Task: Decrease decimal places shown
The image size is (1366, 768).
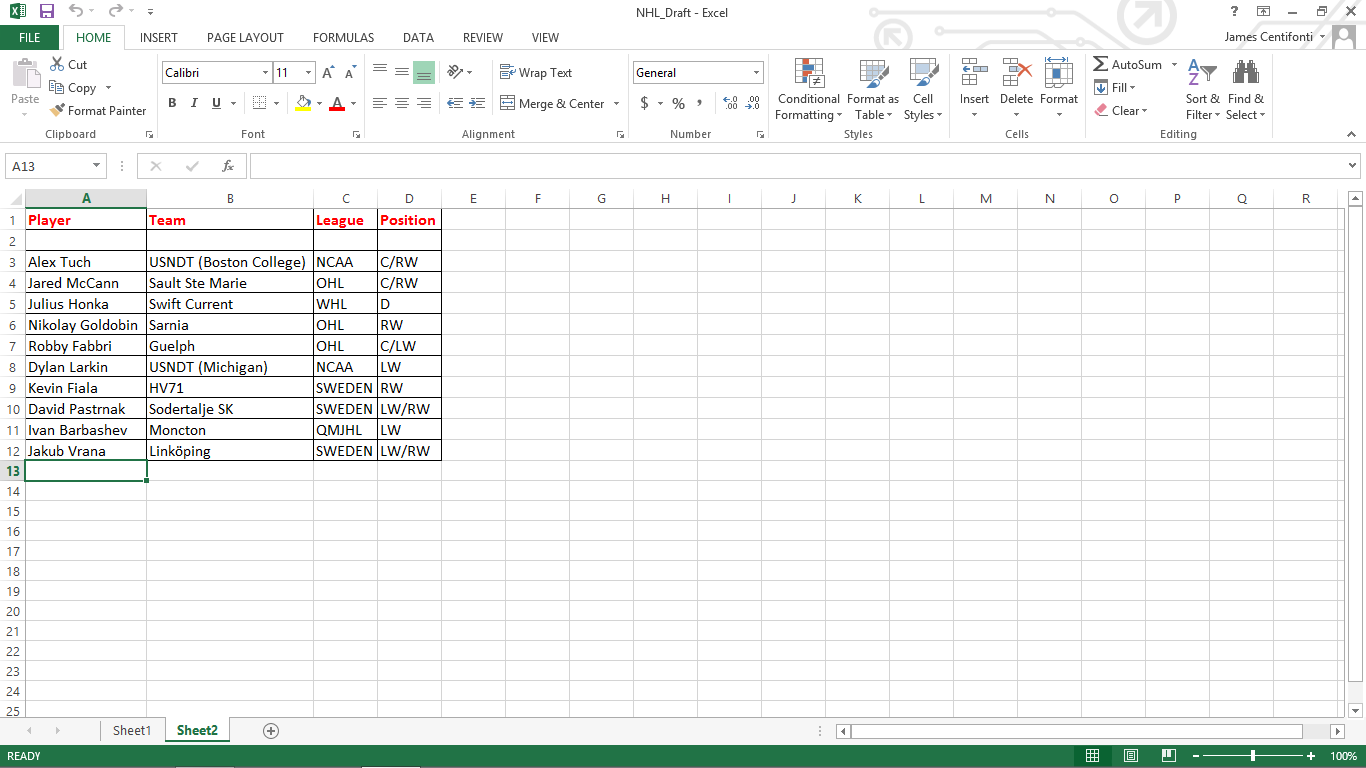Action: click(751, 103)
